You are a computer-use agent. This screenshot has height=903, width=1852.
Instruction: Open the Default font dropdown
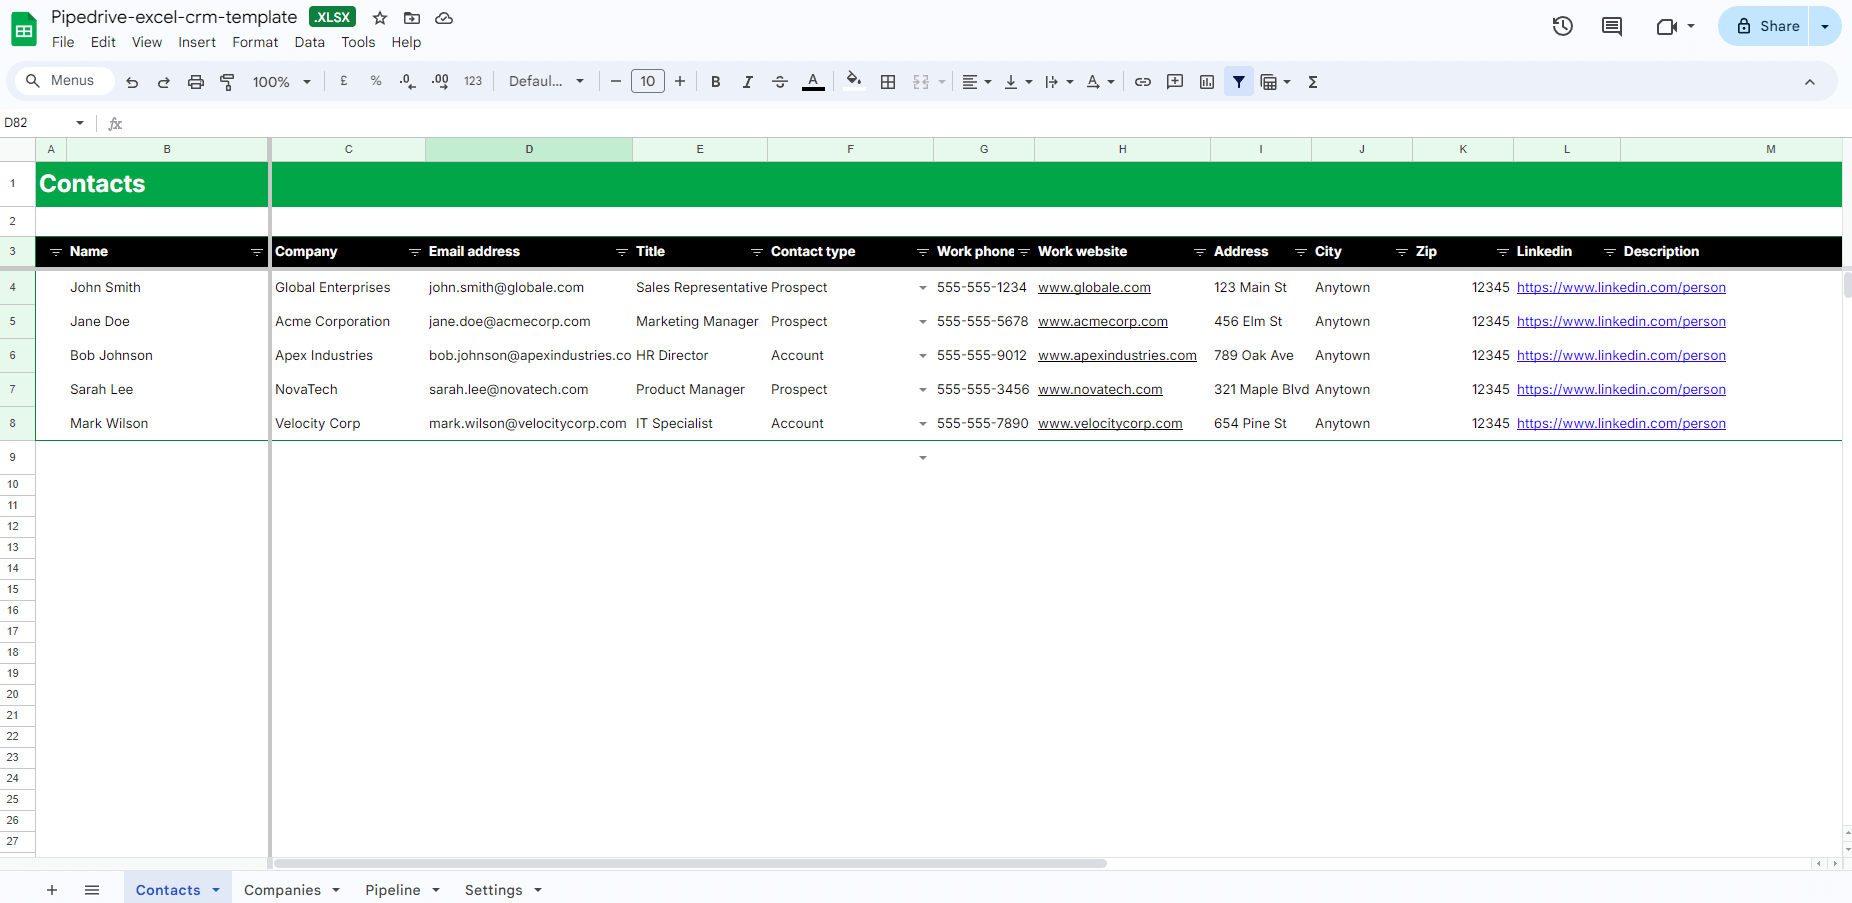(x=546, y=81)
